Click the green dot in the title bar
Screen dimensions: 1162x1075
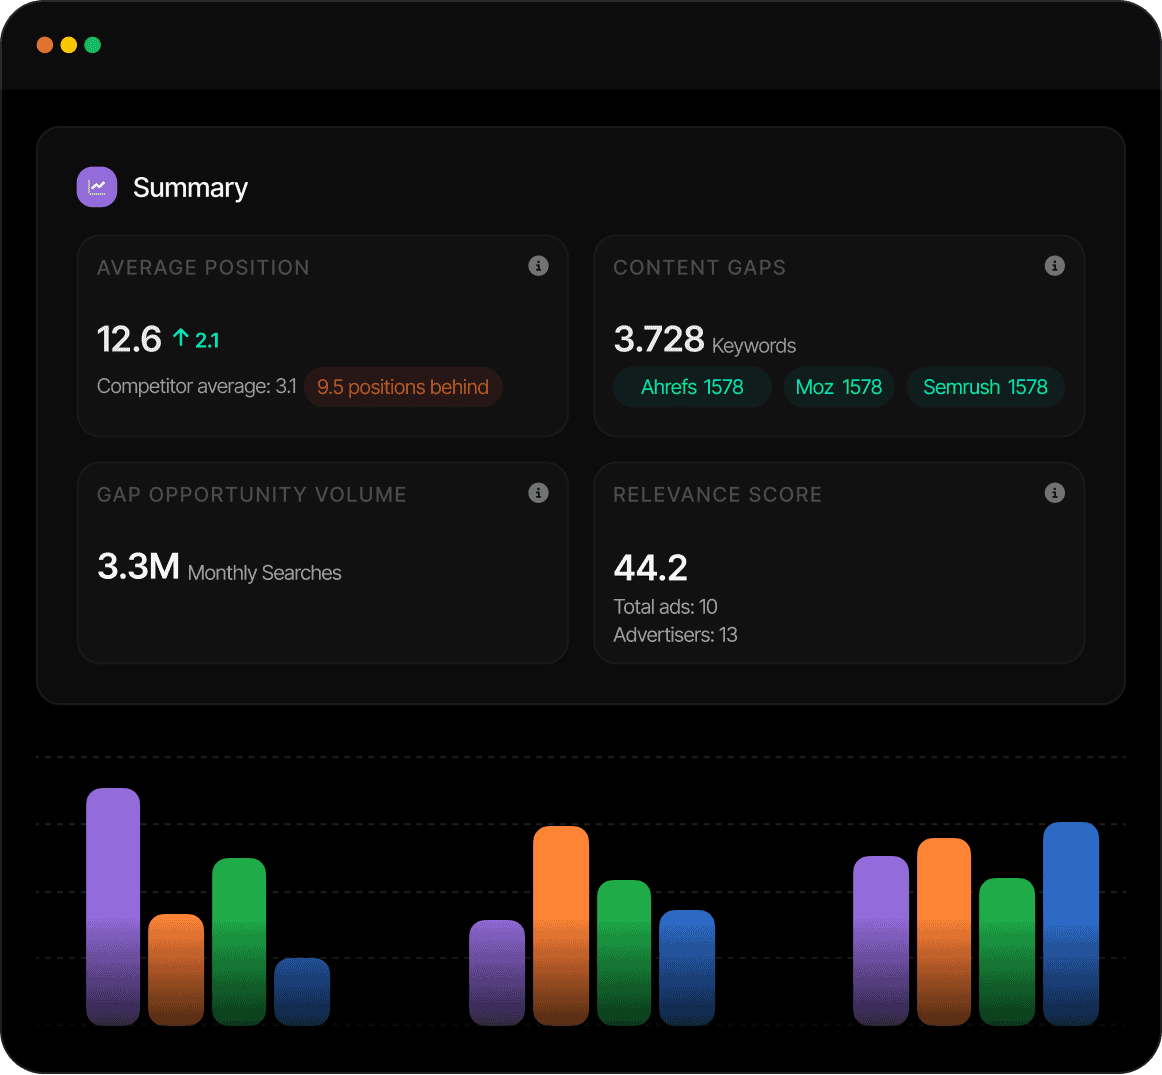tap(92, 44)
